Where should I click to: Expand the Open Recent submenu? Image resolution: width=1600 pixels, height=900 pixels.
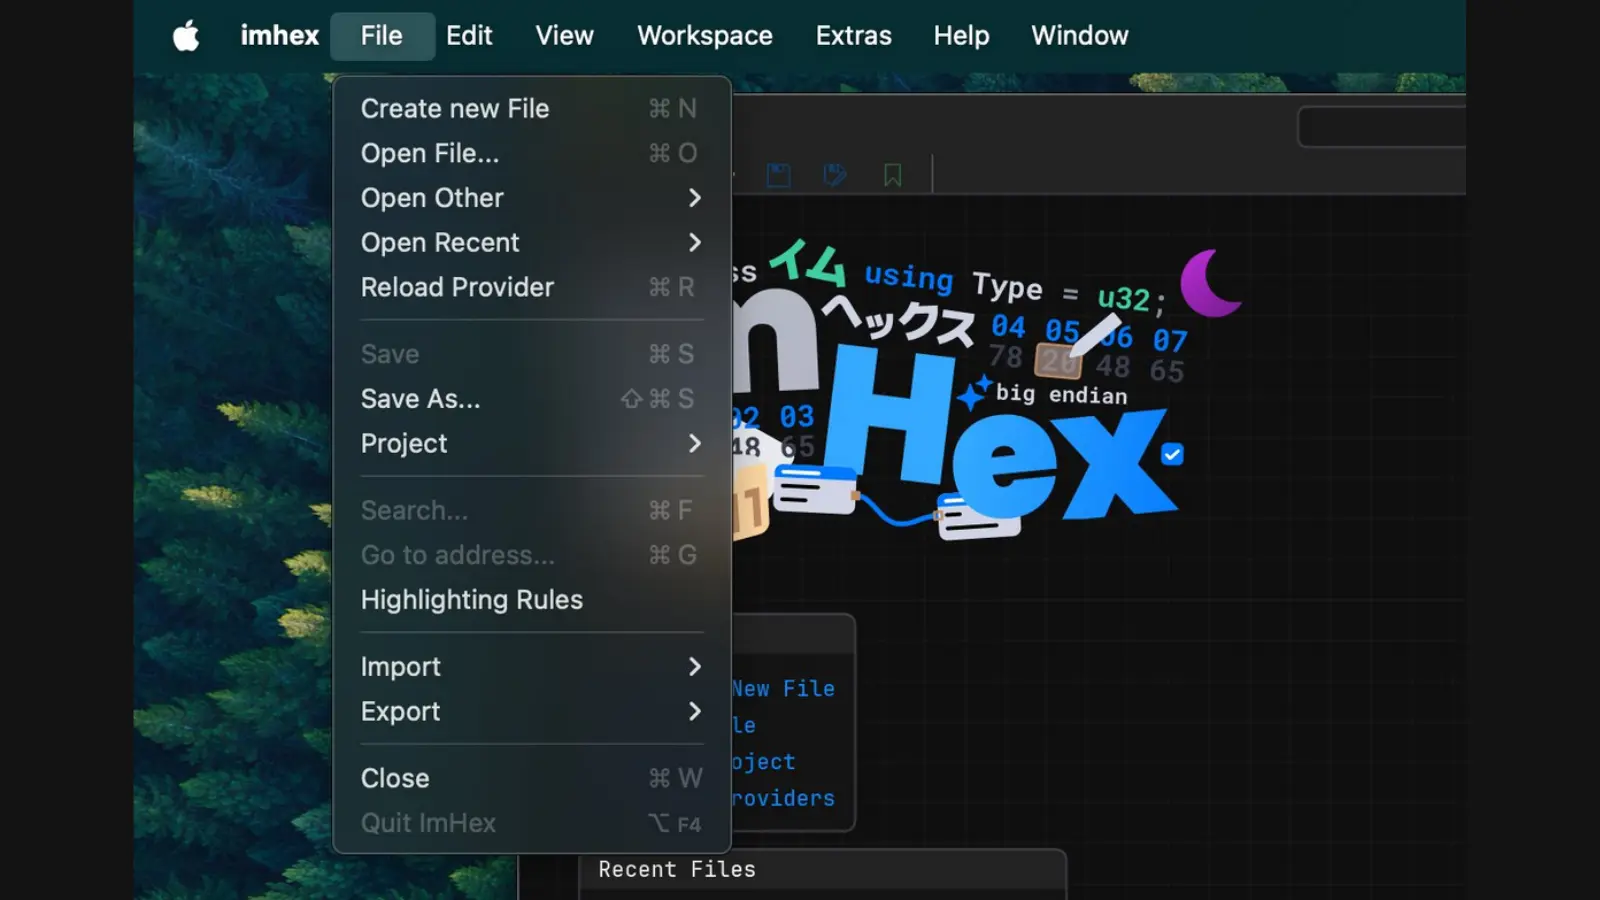pos(531,243)
